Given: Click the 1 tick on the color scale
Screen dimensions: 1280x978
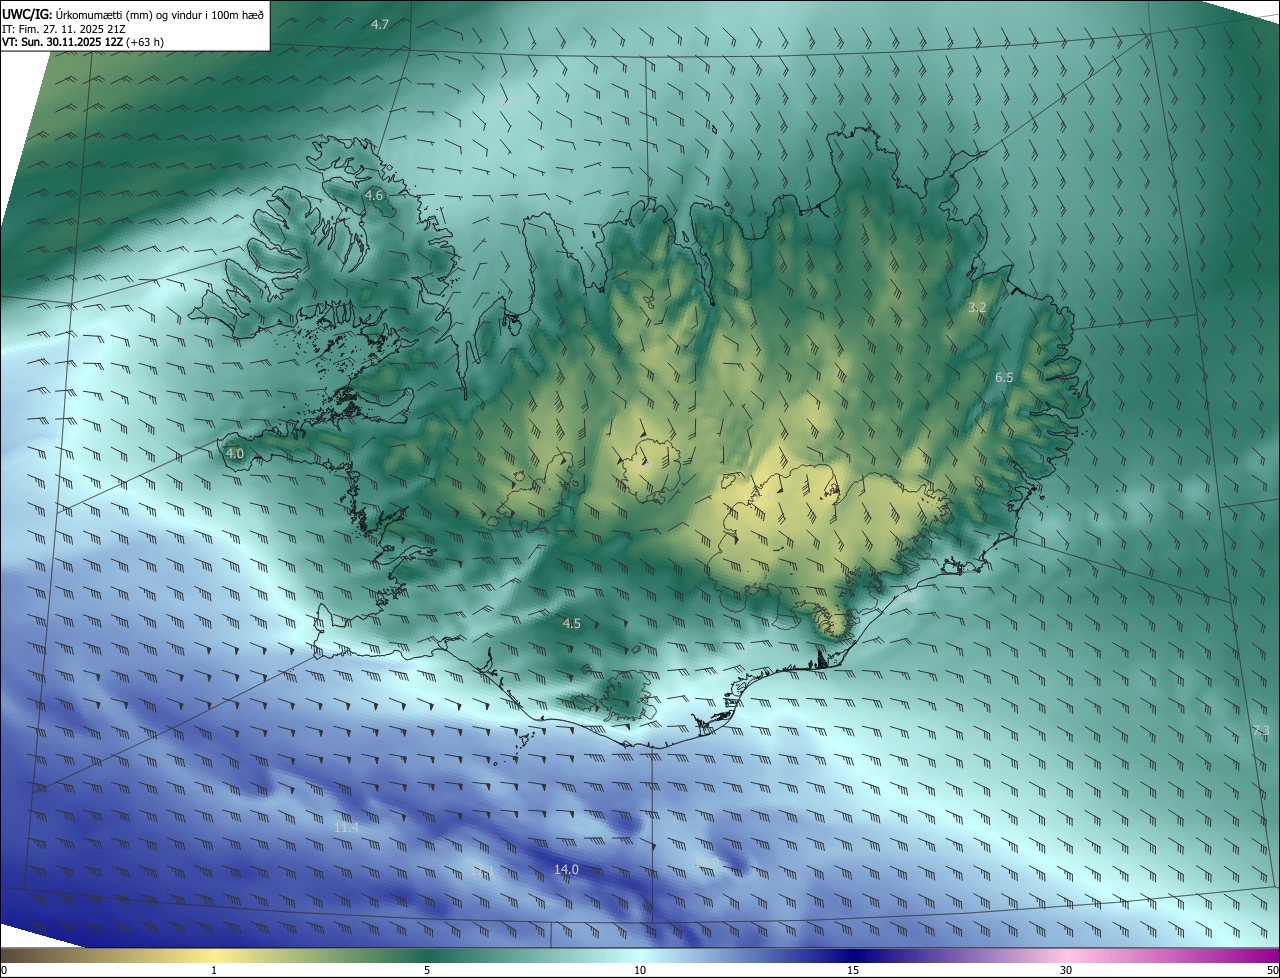Looking at the screenshot, I should pyautogui.click(x=214, y=970).
